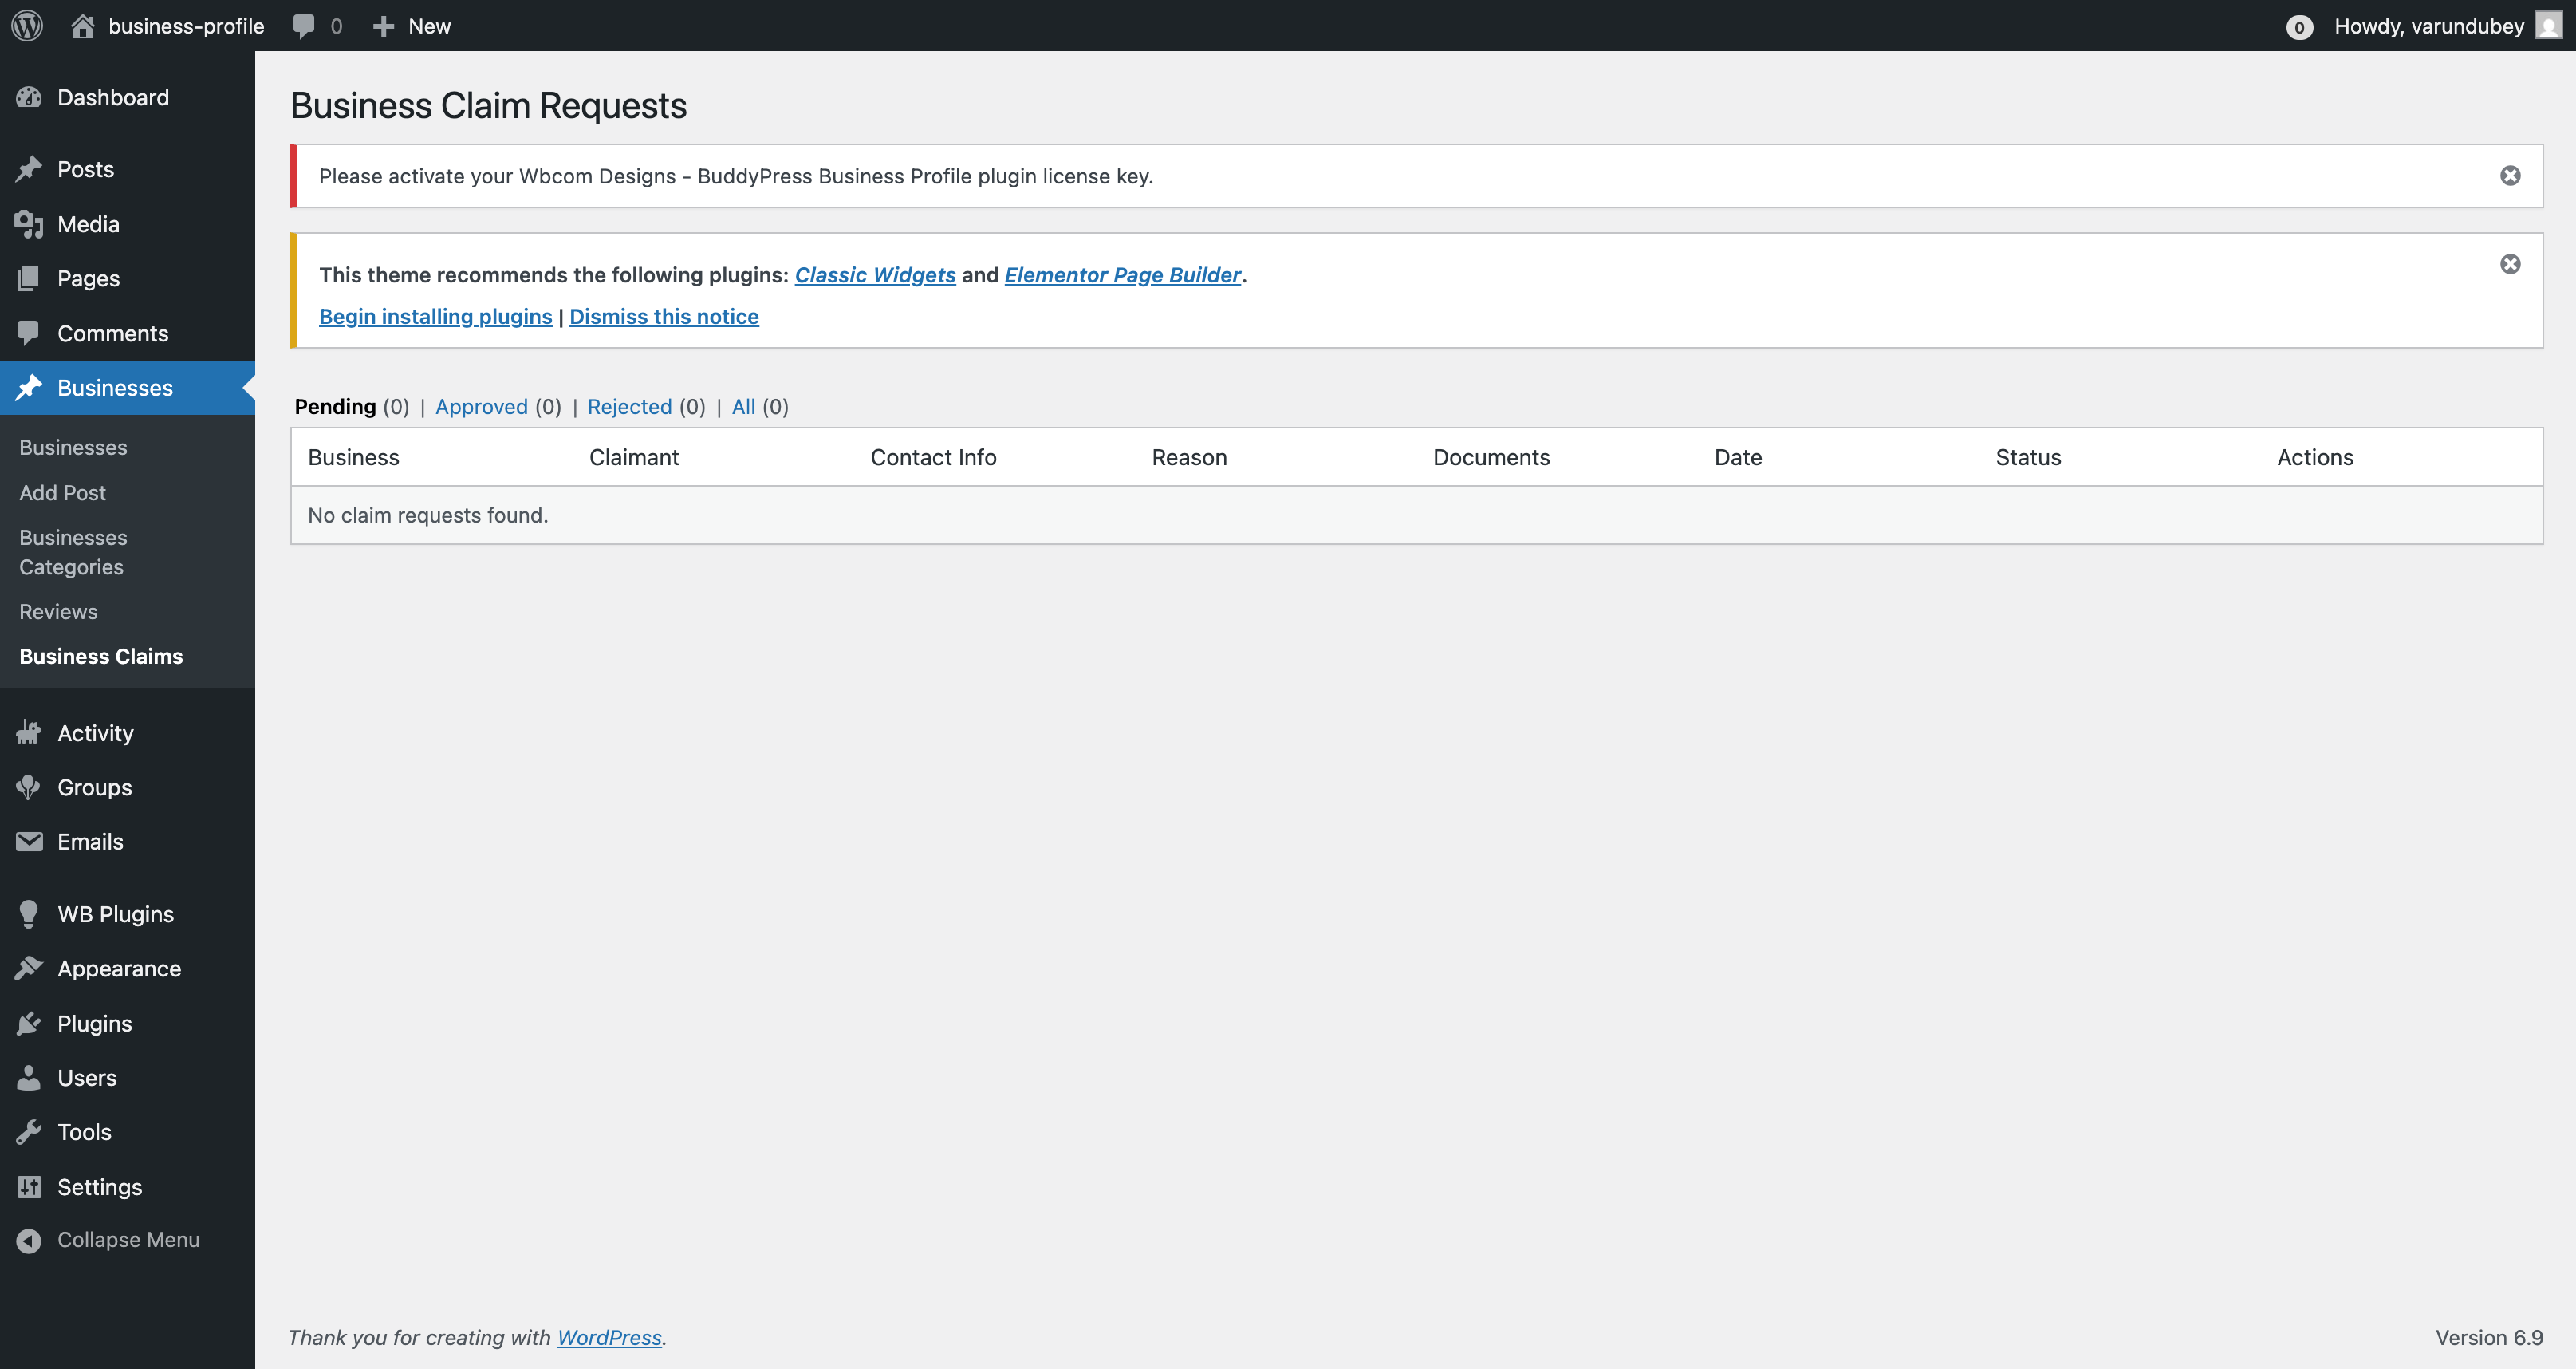The width and height of the screenshot is (2576, 1369).
Task: Click the Groups icon in sidebar
Action: click(29, 787)
